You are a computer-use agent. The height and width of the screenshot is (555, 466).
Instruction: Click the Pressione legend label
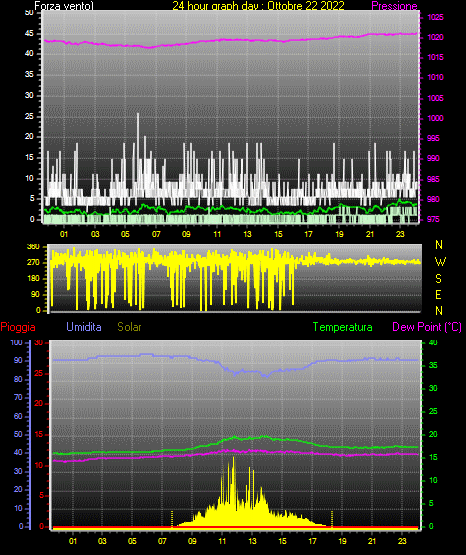[x=394, y=6]
